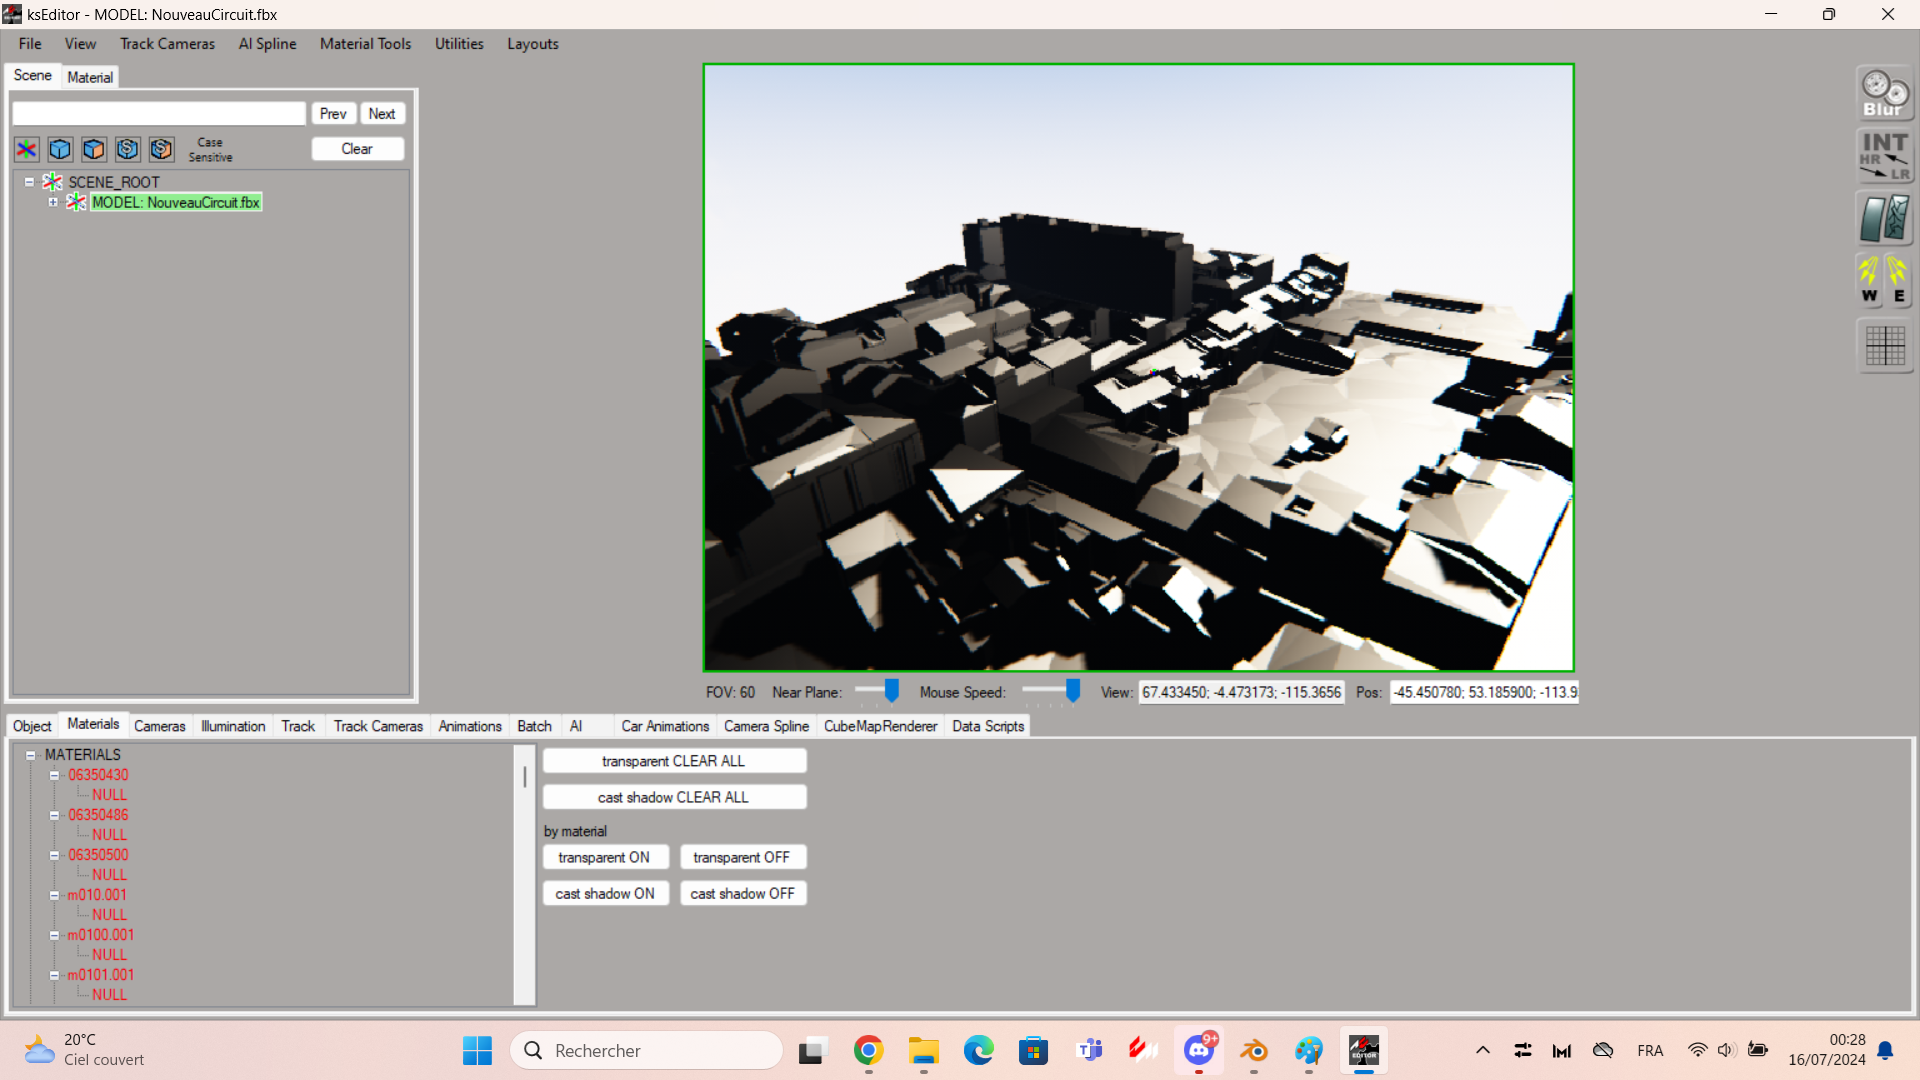Click cast shadow CLEAR ALL button
This screenshot has width=1920, height=1080.
point(674,797)
